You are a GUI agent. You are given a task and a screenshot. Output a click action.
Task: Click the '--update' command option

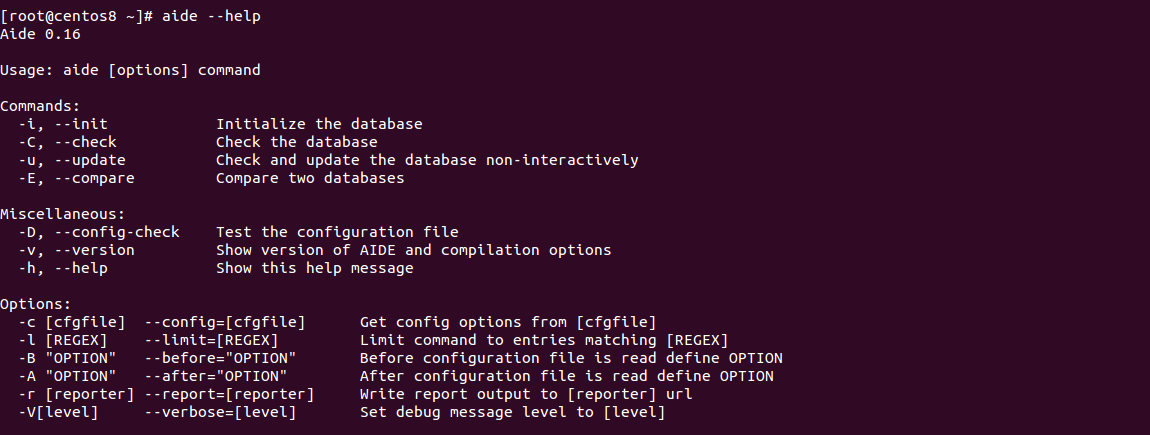coord(90,160)
